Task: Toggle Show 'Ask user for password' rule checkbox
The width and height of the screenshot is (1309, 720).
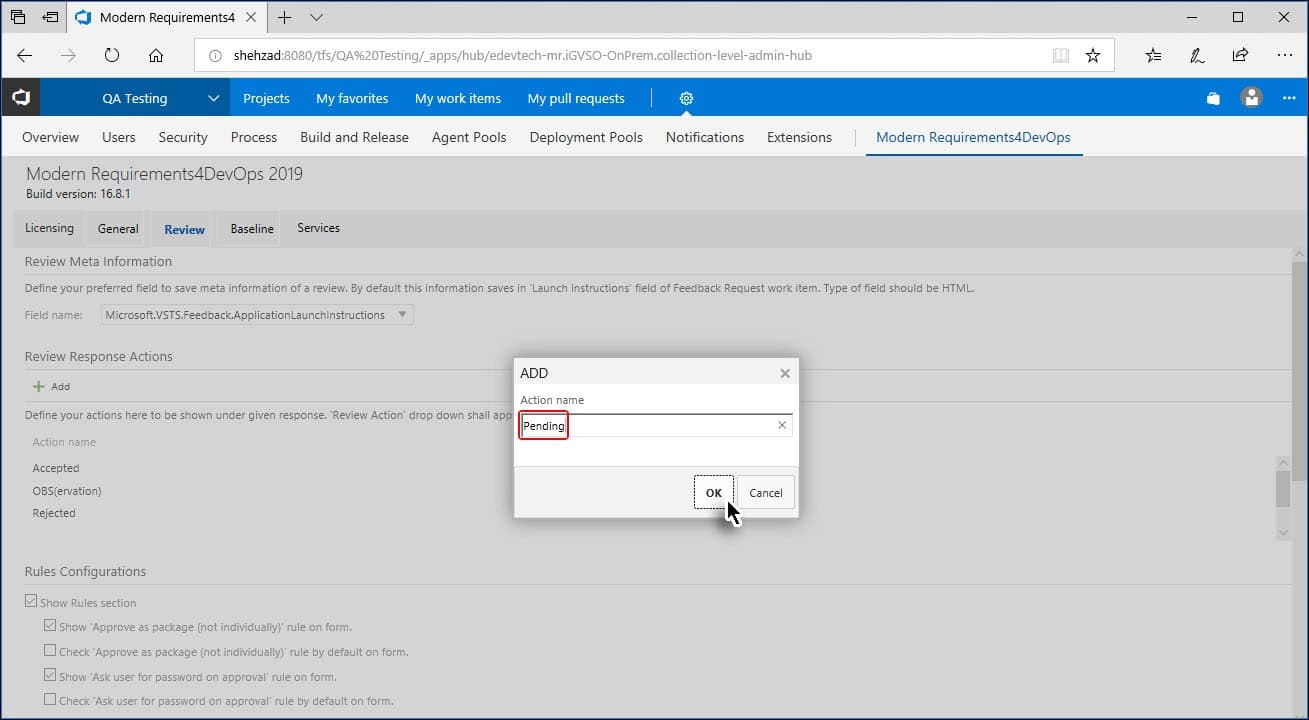Action: click(50, 676)
